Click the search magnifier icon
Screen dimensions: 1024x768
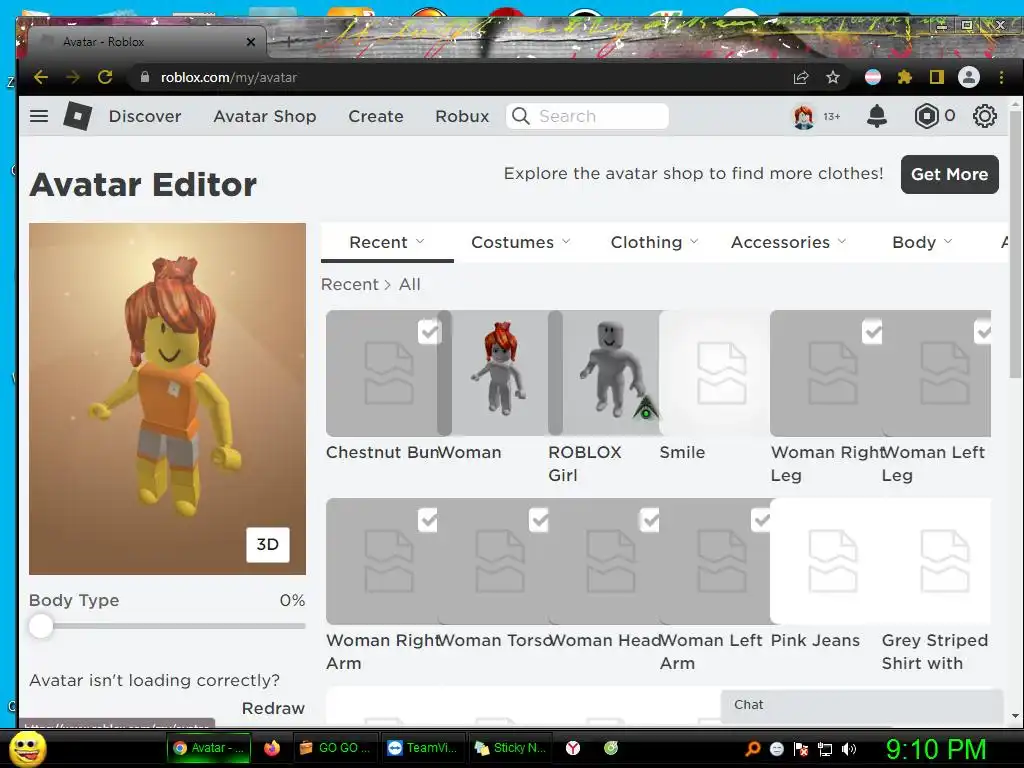point(520,116)
